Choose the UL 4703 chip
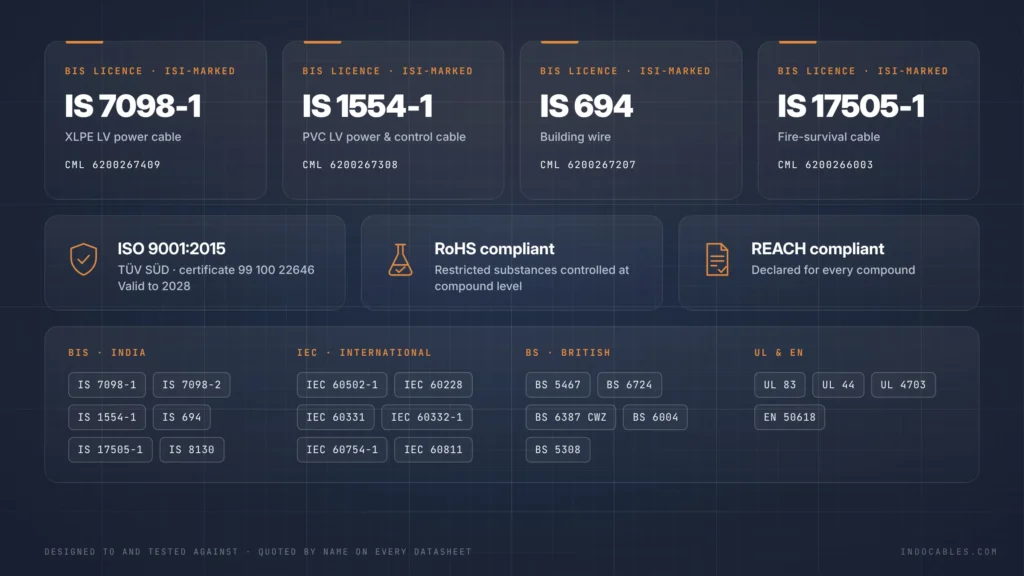Image resolution: width=1024 pixels, height=576 pixels. pyautogui.click(x=903, y=385)
